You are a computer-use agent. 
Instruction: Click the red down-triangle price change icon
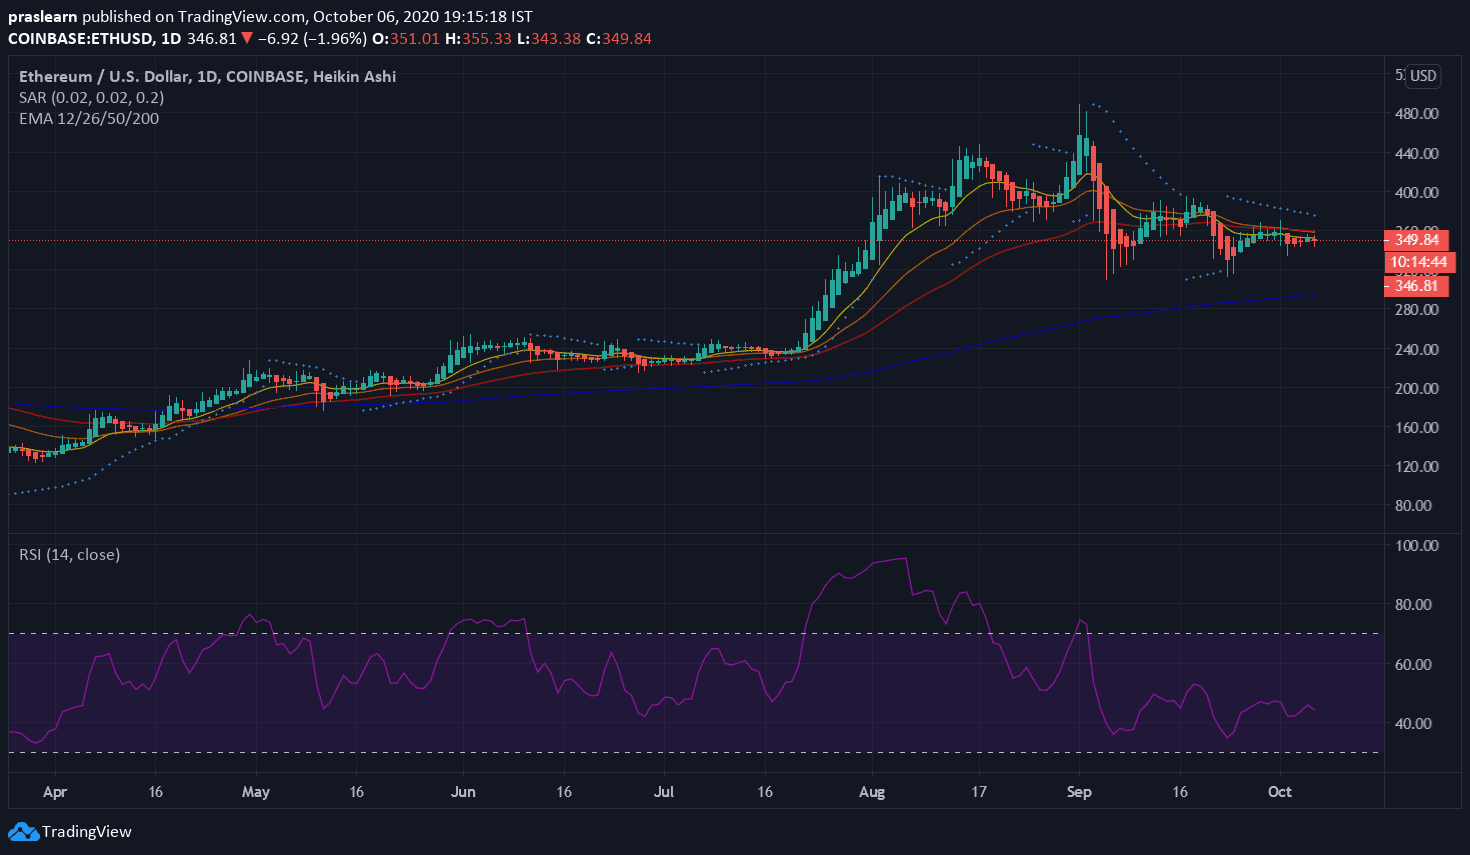pyautogui.click(x=247, y=39)
